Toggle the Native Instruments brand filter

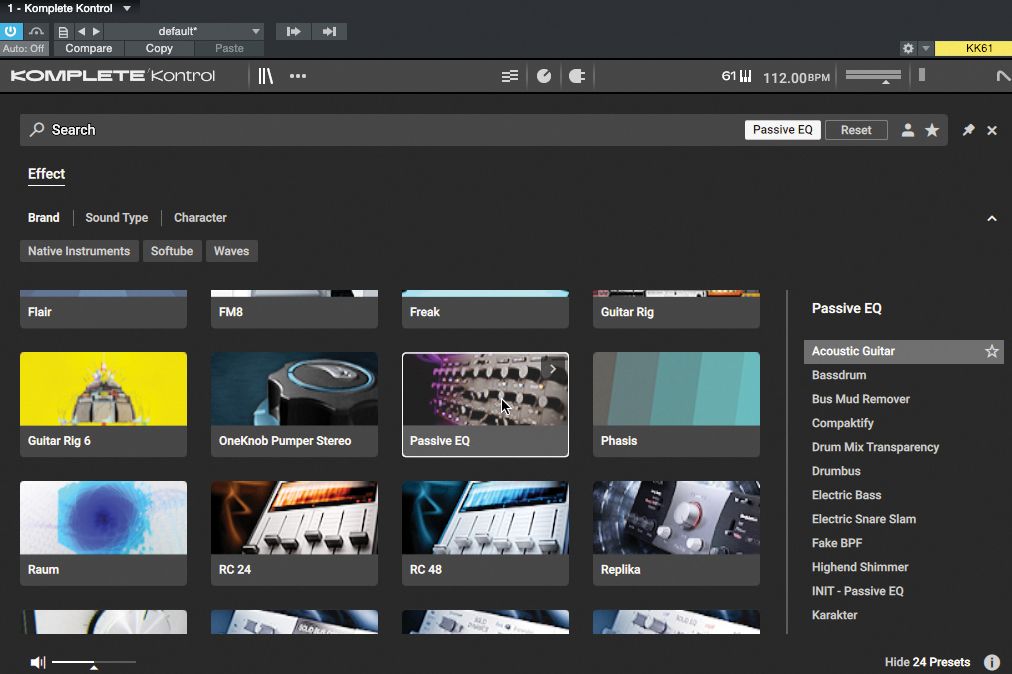pyautogui.click(x=79, y=251)
